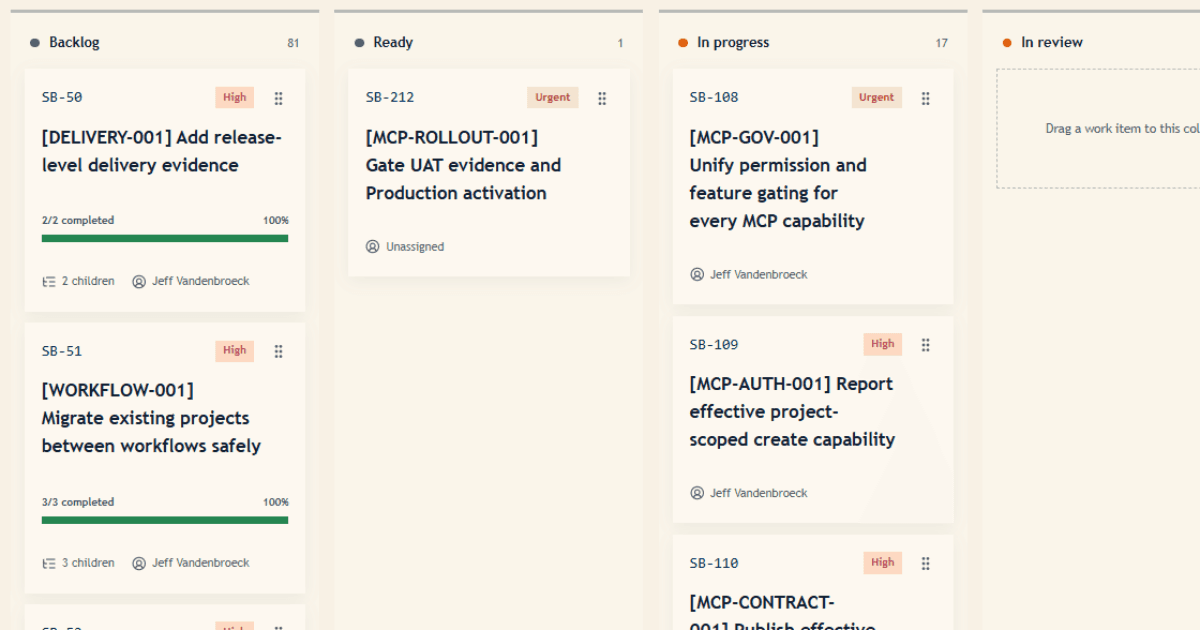The width and height of the screenshot is (1200, 630).
Task: Click 'Jeff Vandenbroeck' on SB-109 card
Action: coord(759,493)
